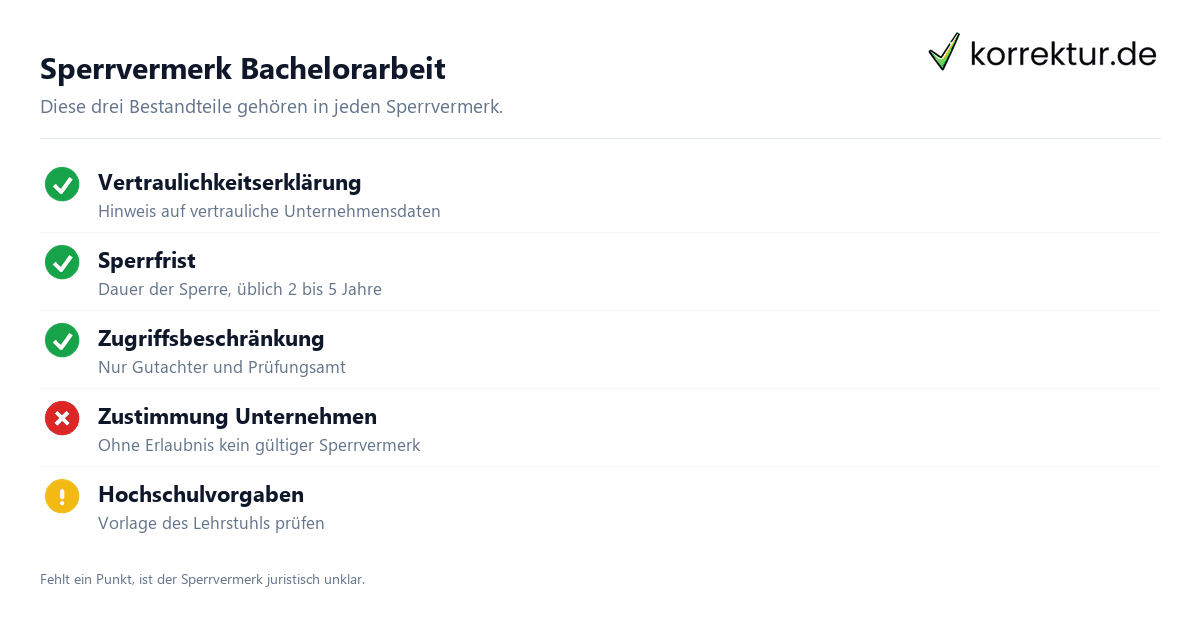
Task: Click the red X icon for Zustimmung Unternehmen
Action: [x=62, y=418]
